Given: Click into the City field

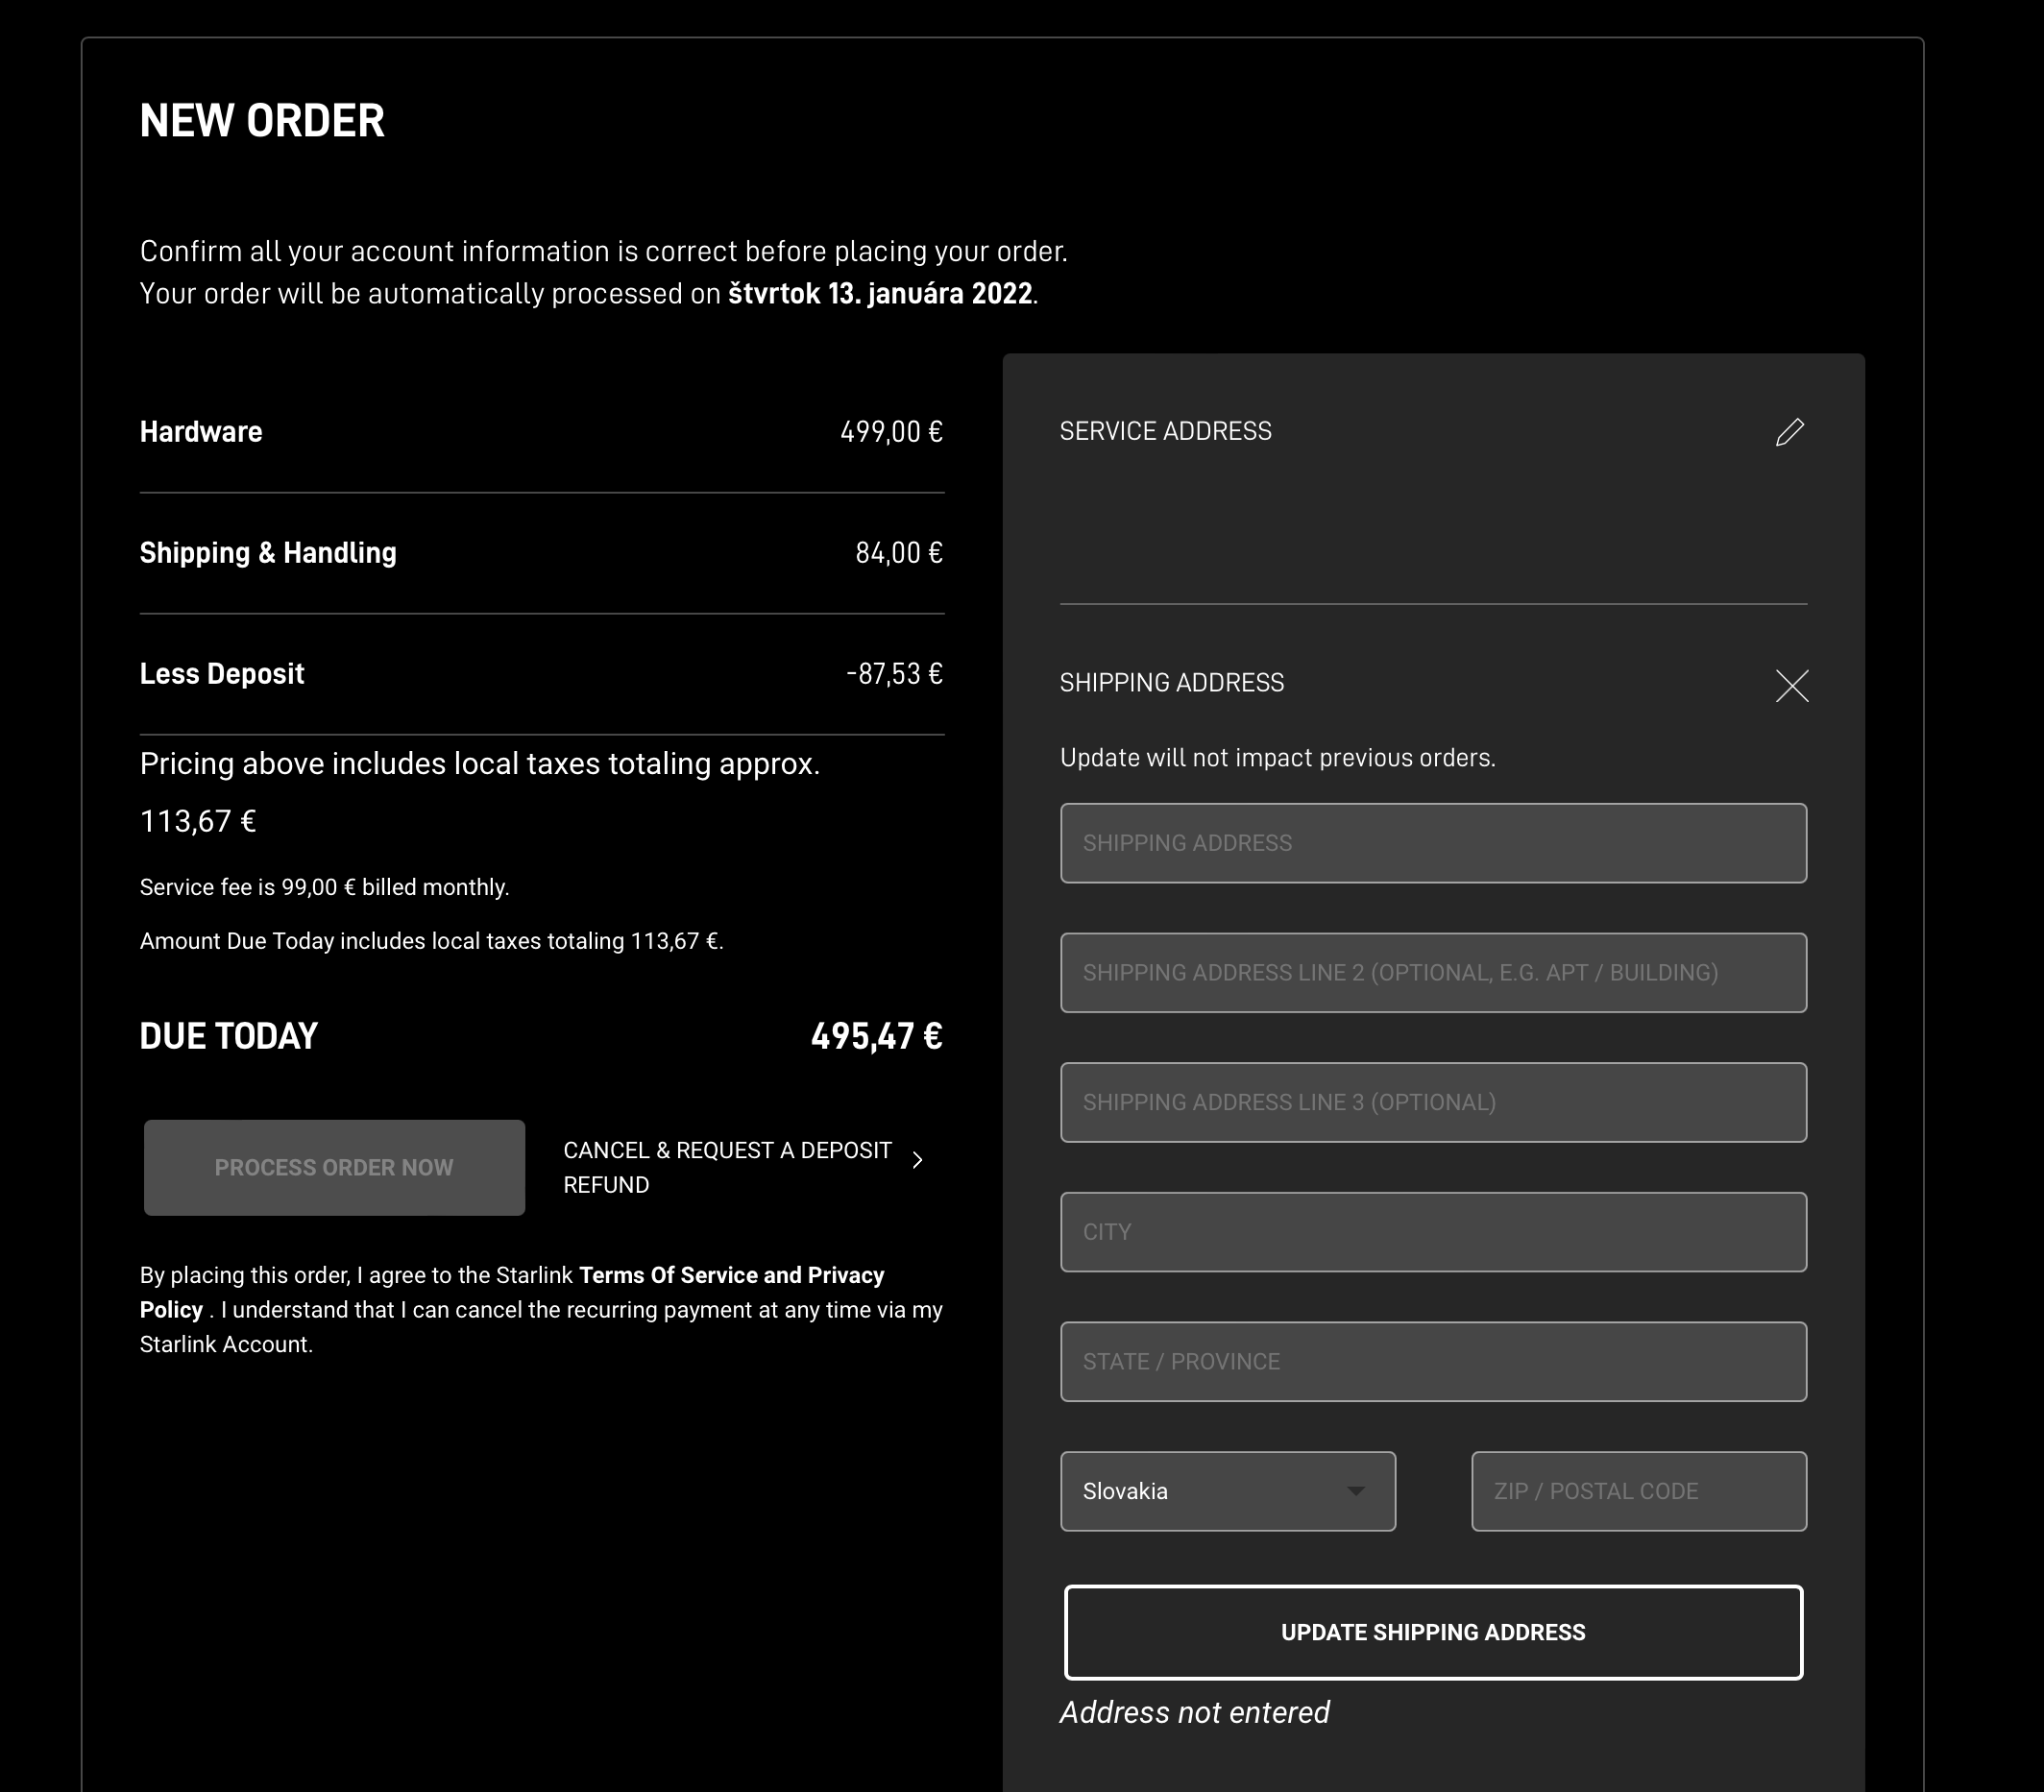Looking at the screenshot, I should coord(1432,1232).
